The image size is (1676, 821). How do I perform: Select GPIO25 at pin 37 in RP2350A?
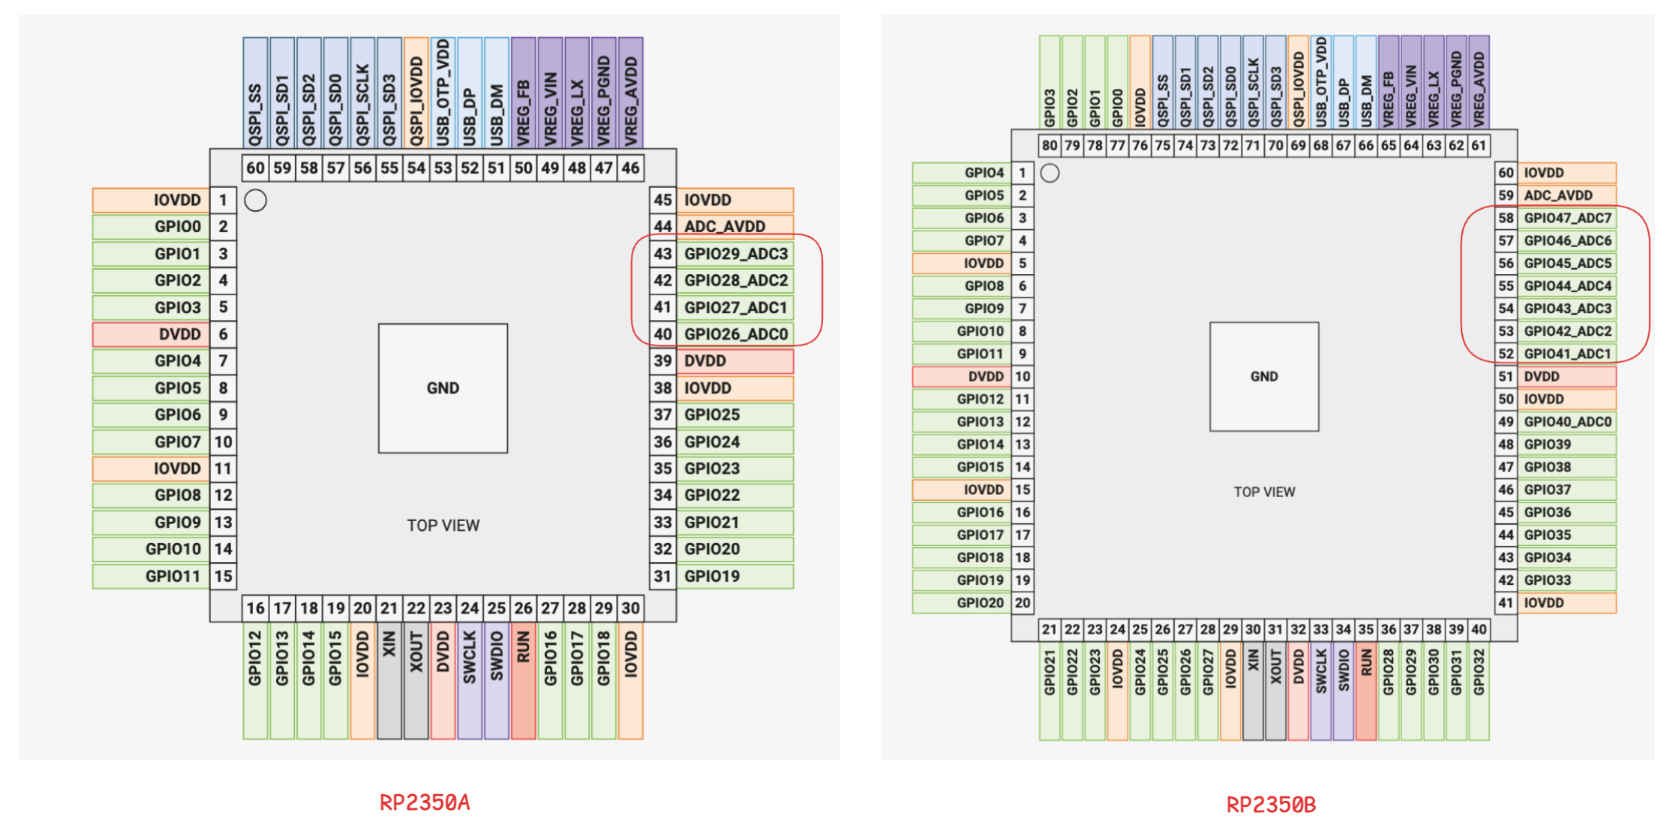tap(736, 415)
